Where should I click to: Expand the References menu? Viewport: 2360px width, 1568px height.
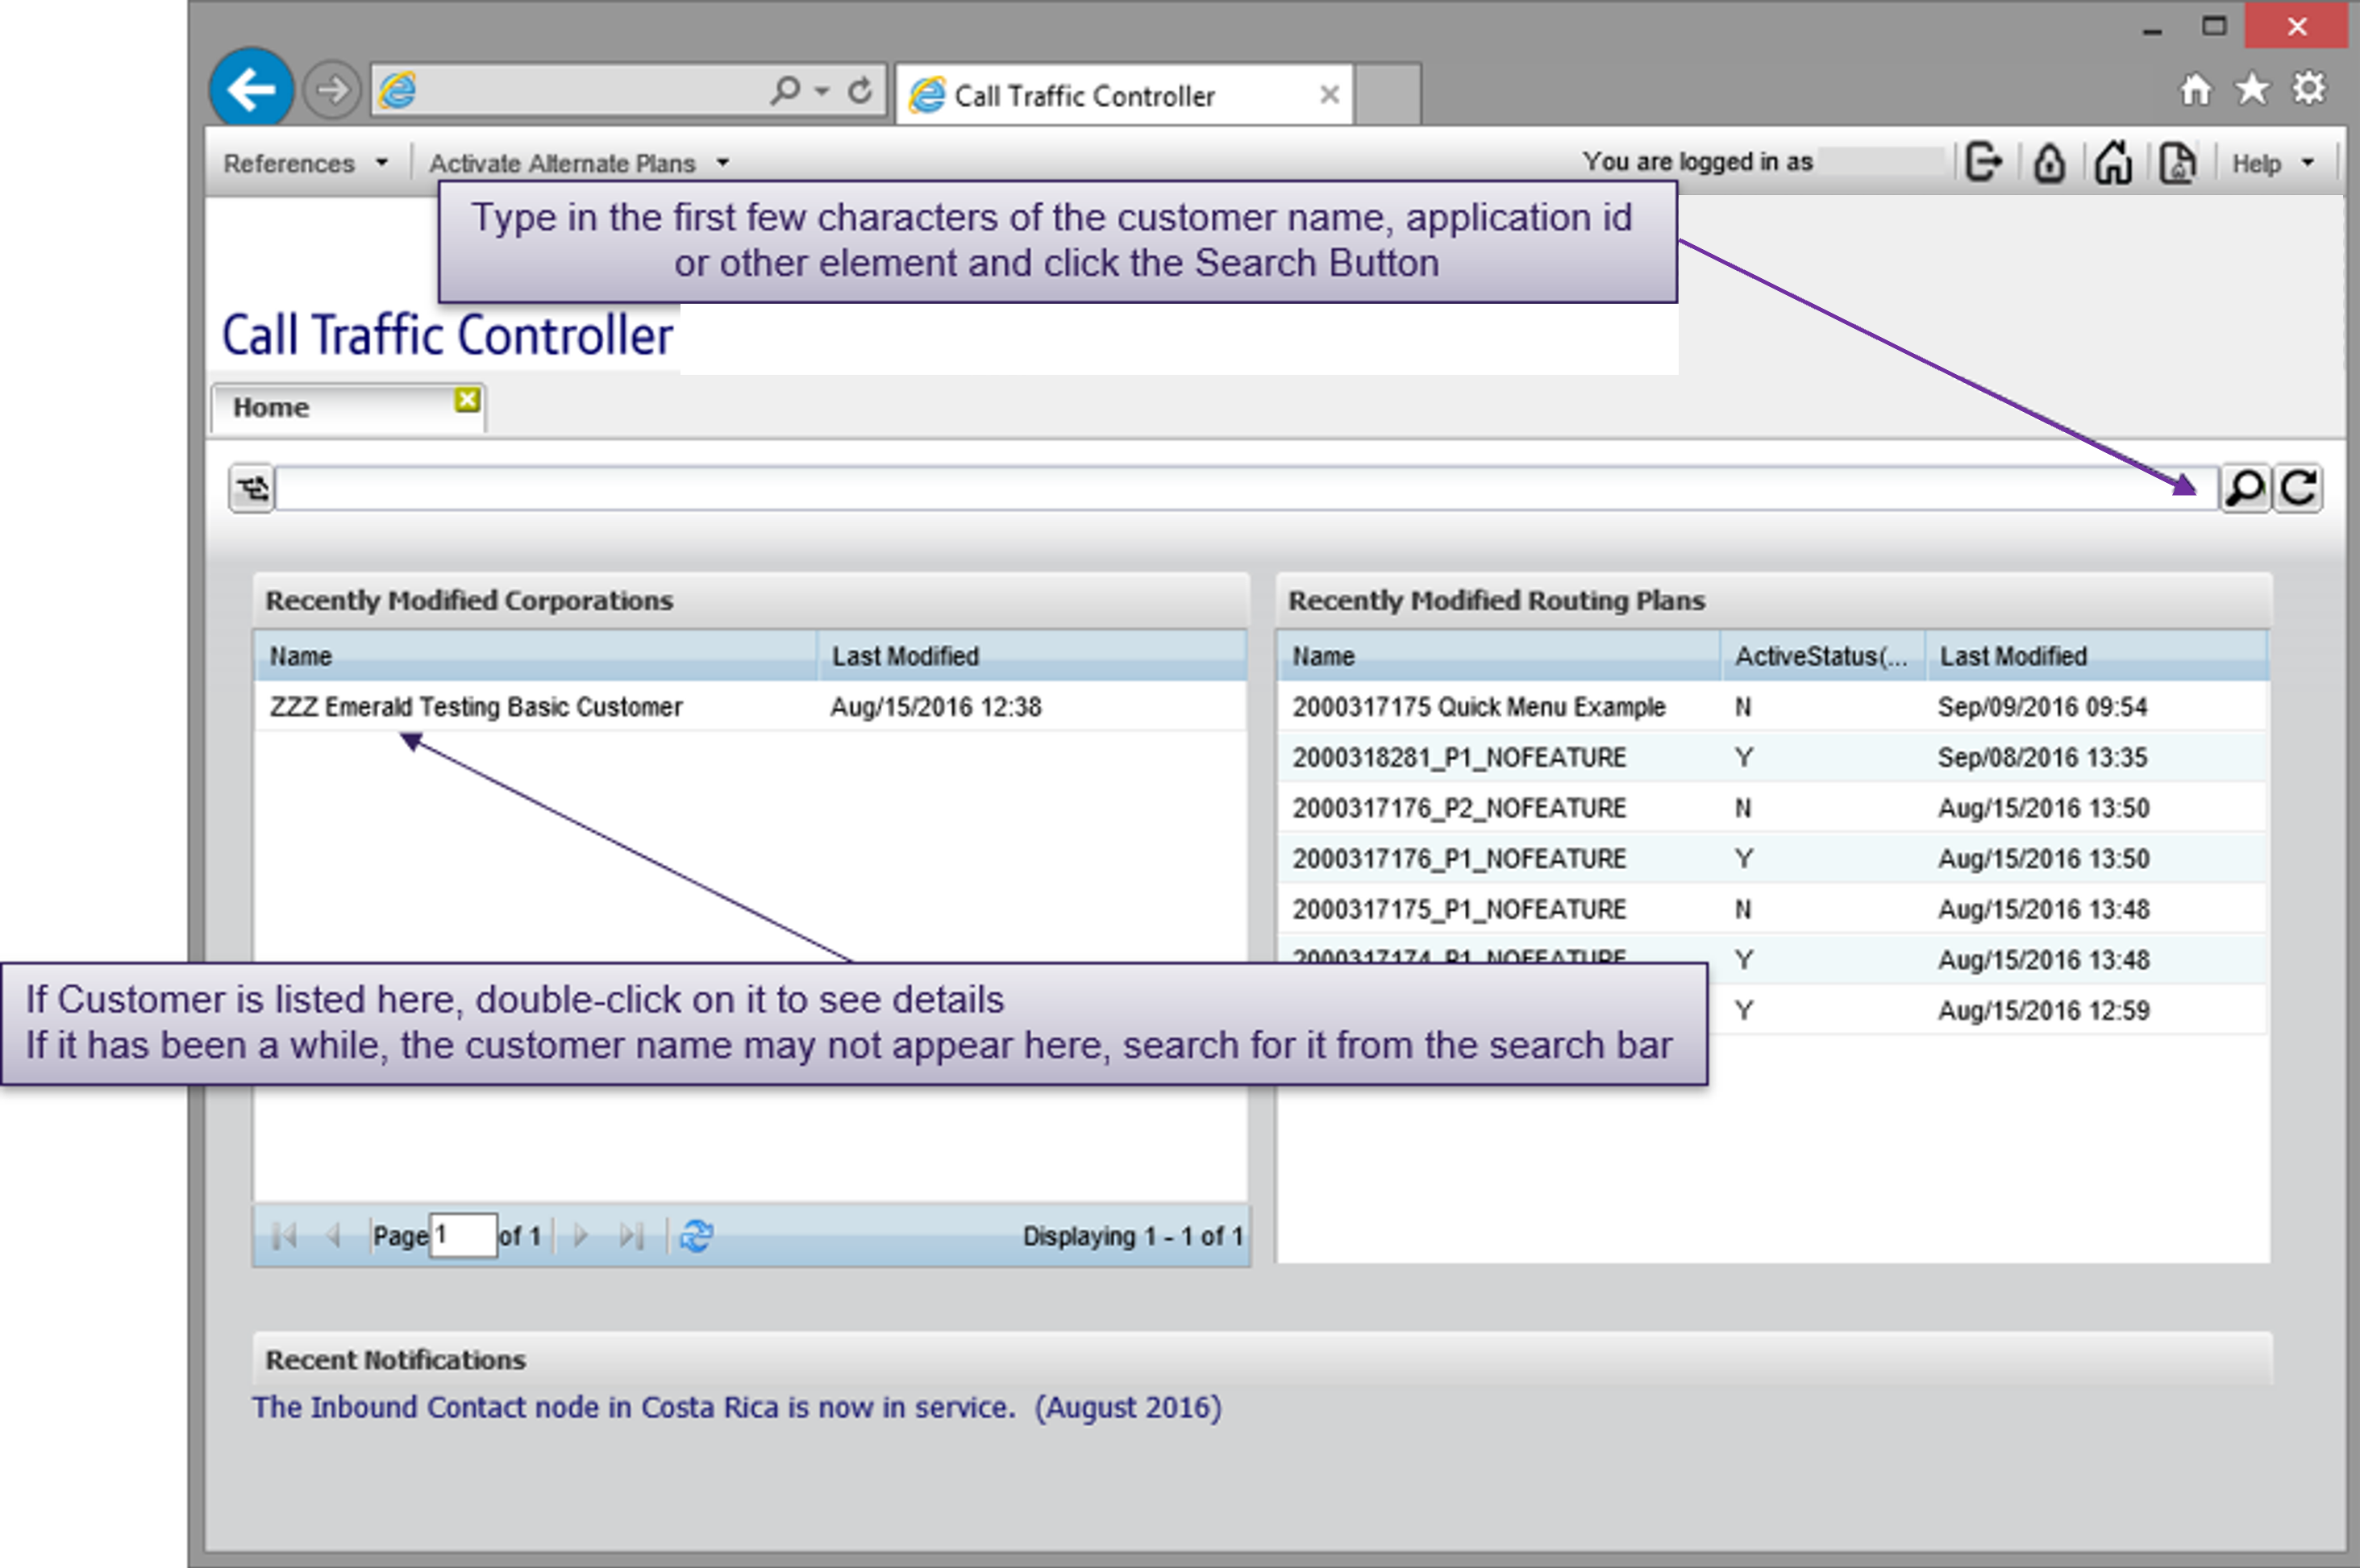[x=305, y=163]
